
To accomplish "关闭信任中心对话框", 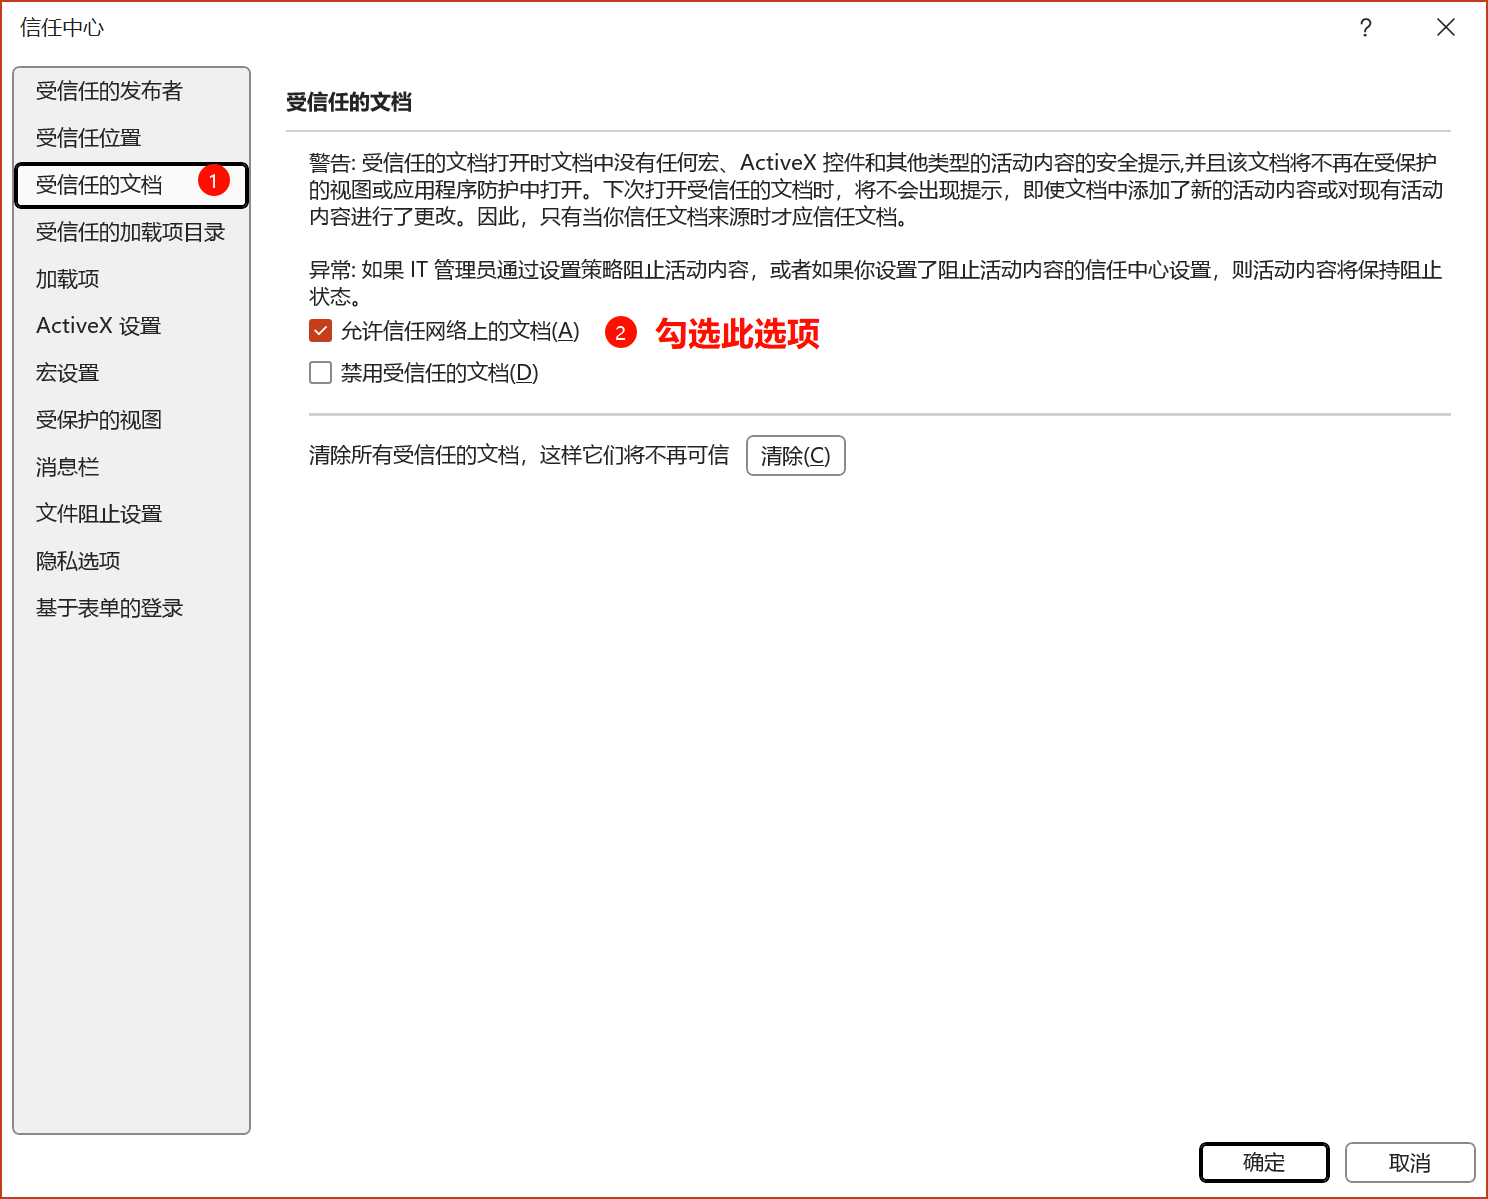I will coord(1446,27).
